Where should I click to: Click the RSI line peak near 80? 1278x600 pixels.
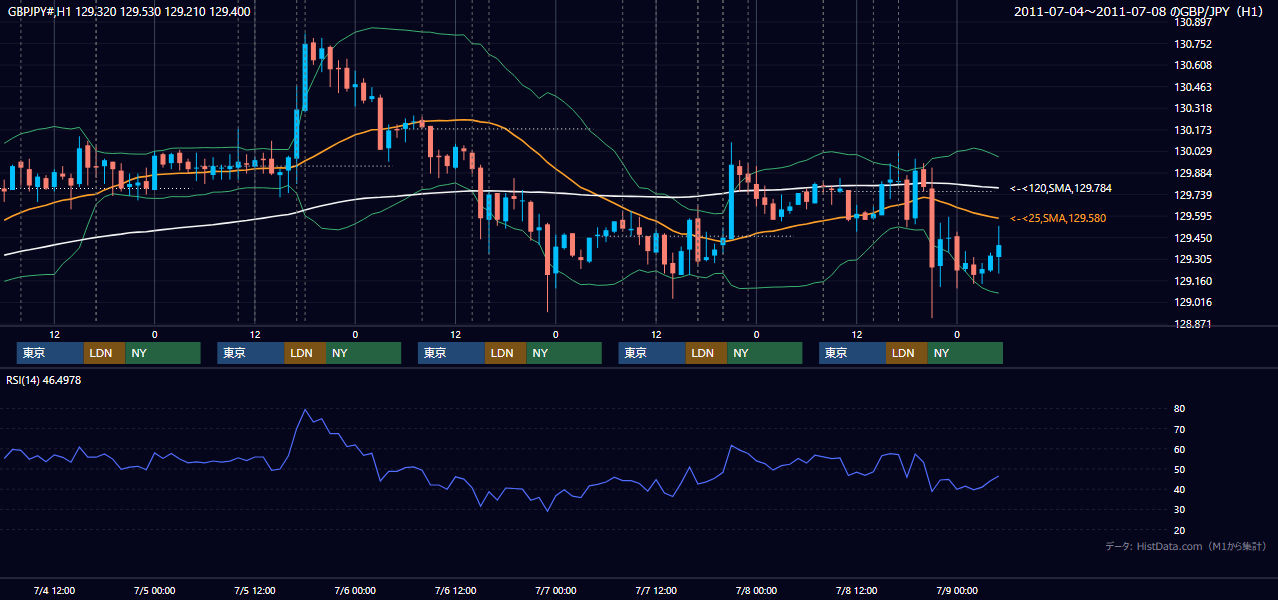(305, 410)
